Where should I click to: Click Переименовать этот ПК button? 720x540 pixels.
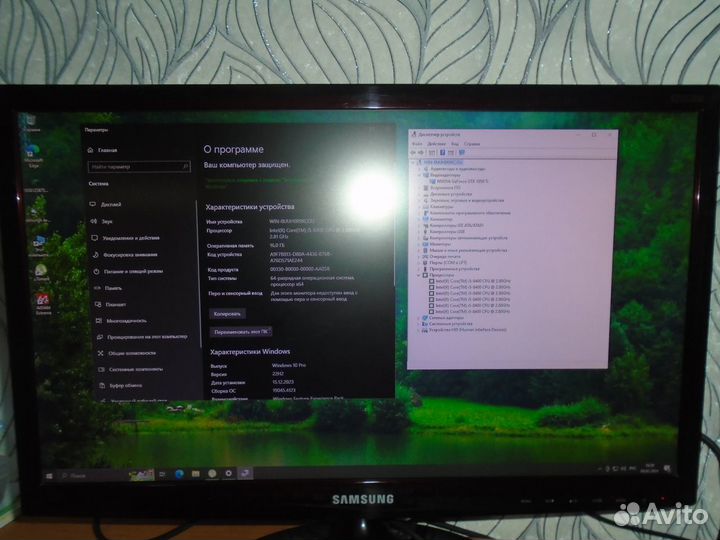tap(241, 330)
